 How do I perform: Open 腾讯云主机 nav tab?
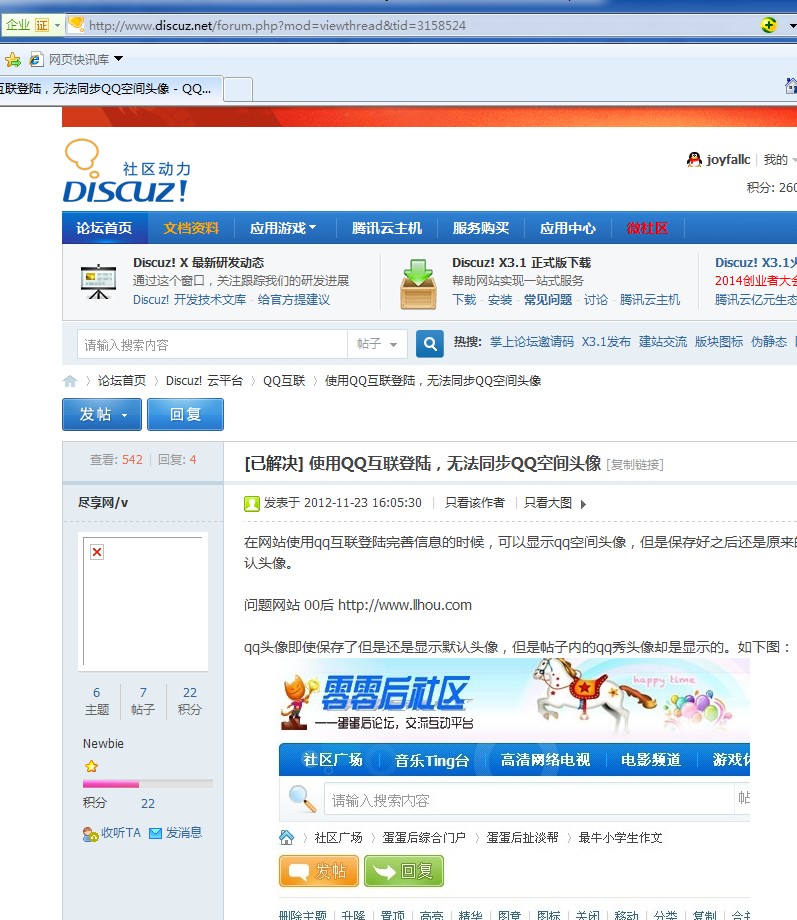point(387,228)
